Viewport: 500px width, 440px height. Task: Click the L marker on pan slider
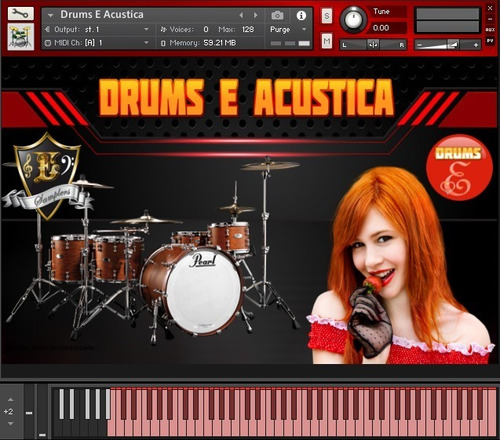click(x=345, y=45)
